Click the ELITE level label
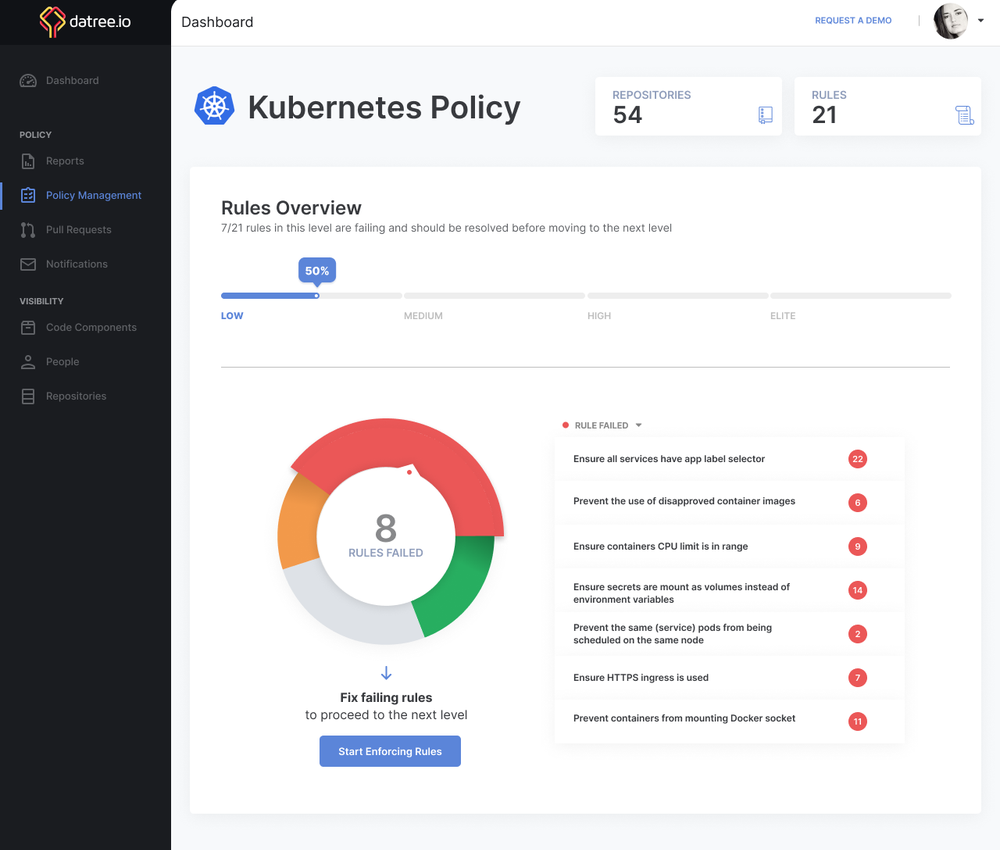 coord(783,316)
